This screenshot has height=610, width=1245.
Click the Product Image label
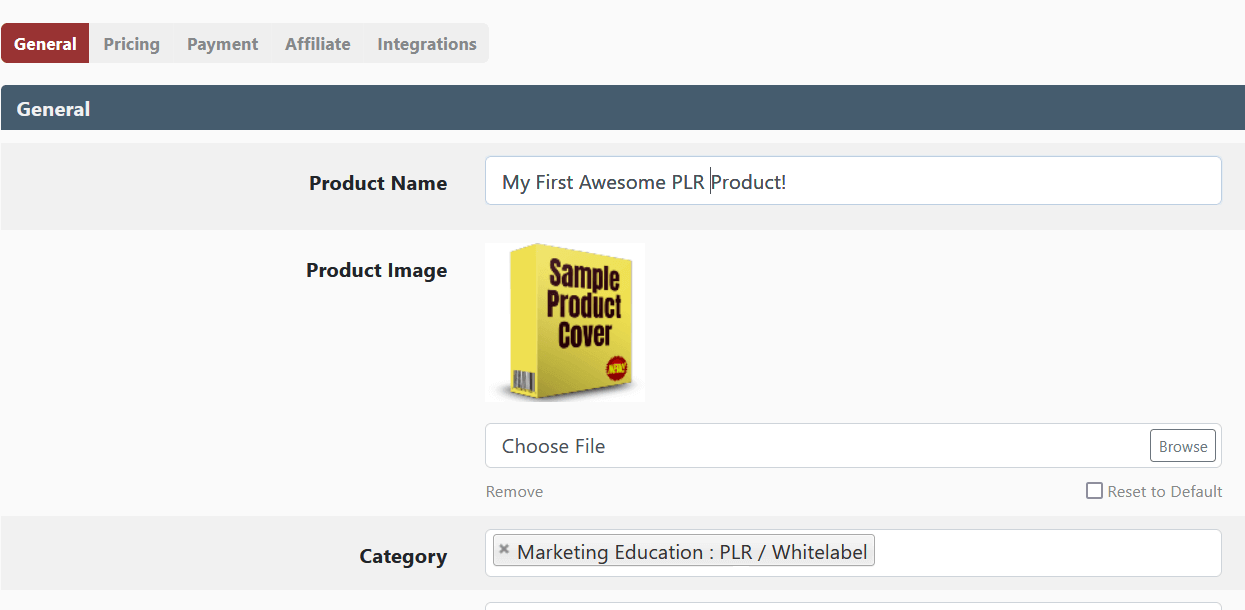(x=376, y=270)
